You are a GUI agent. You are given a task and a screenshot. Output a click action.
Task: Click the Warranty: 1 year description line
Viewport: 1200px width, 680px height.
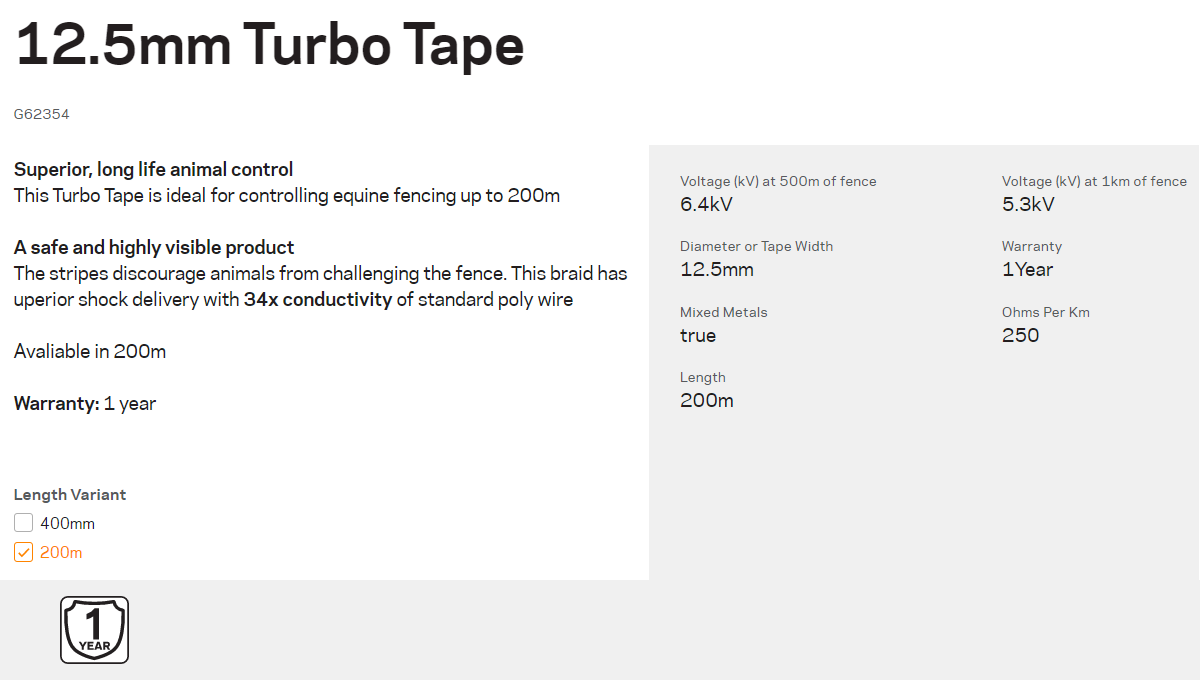85,403
